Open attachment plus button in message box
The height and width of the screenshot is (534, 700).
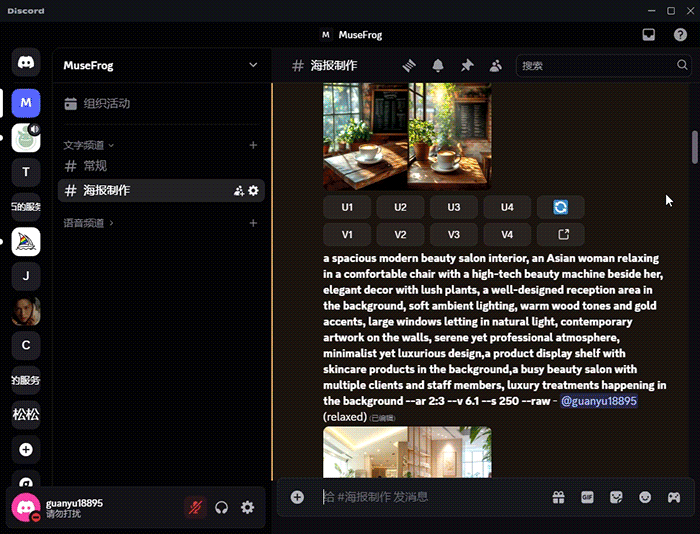point(297,497)
